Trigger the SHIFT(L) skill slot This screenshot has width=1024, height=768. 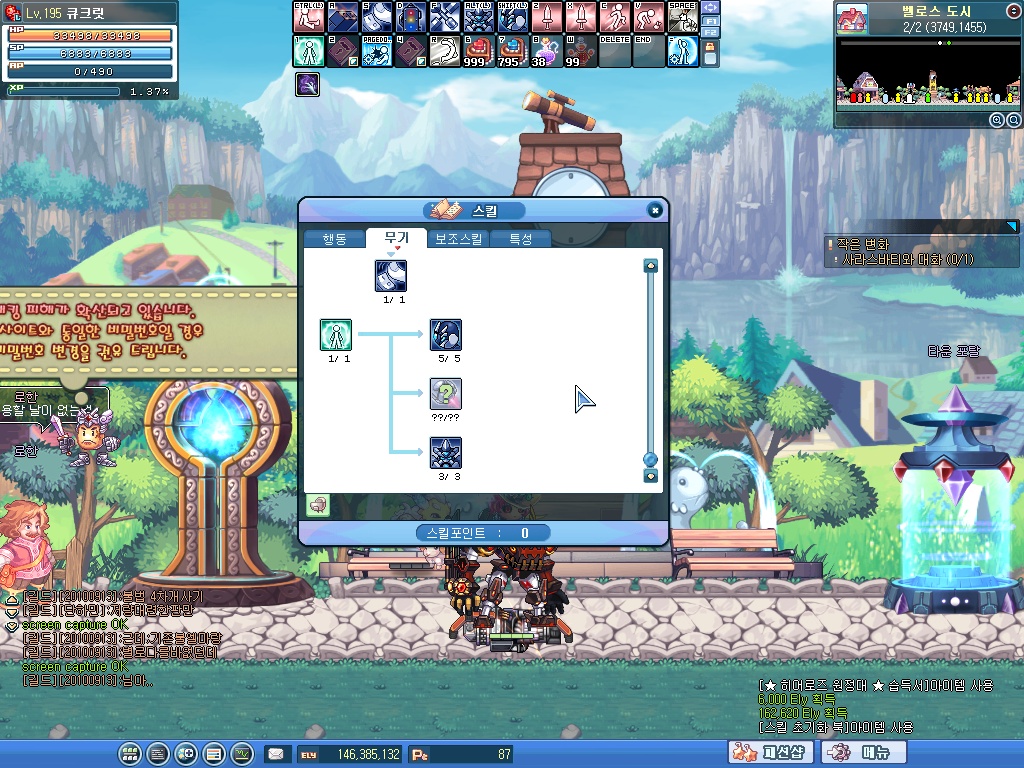513,16
